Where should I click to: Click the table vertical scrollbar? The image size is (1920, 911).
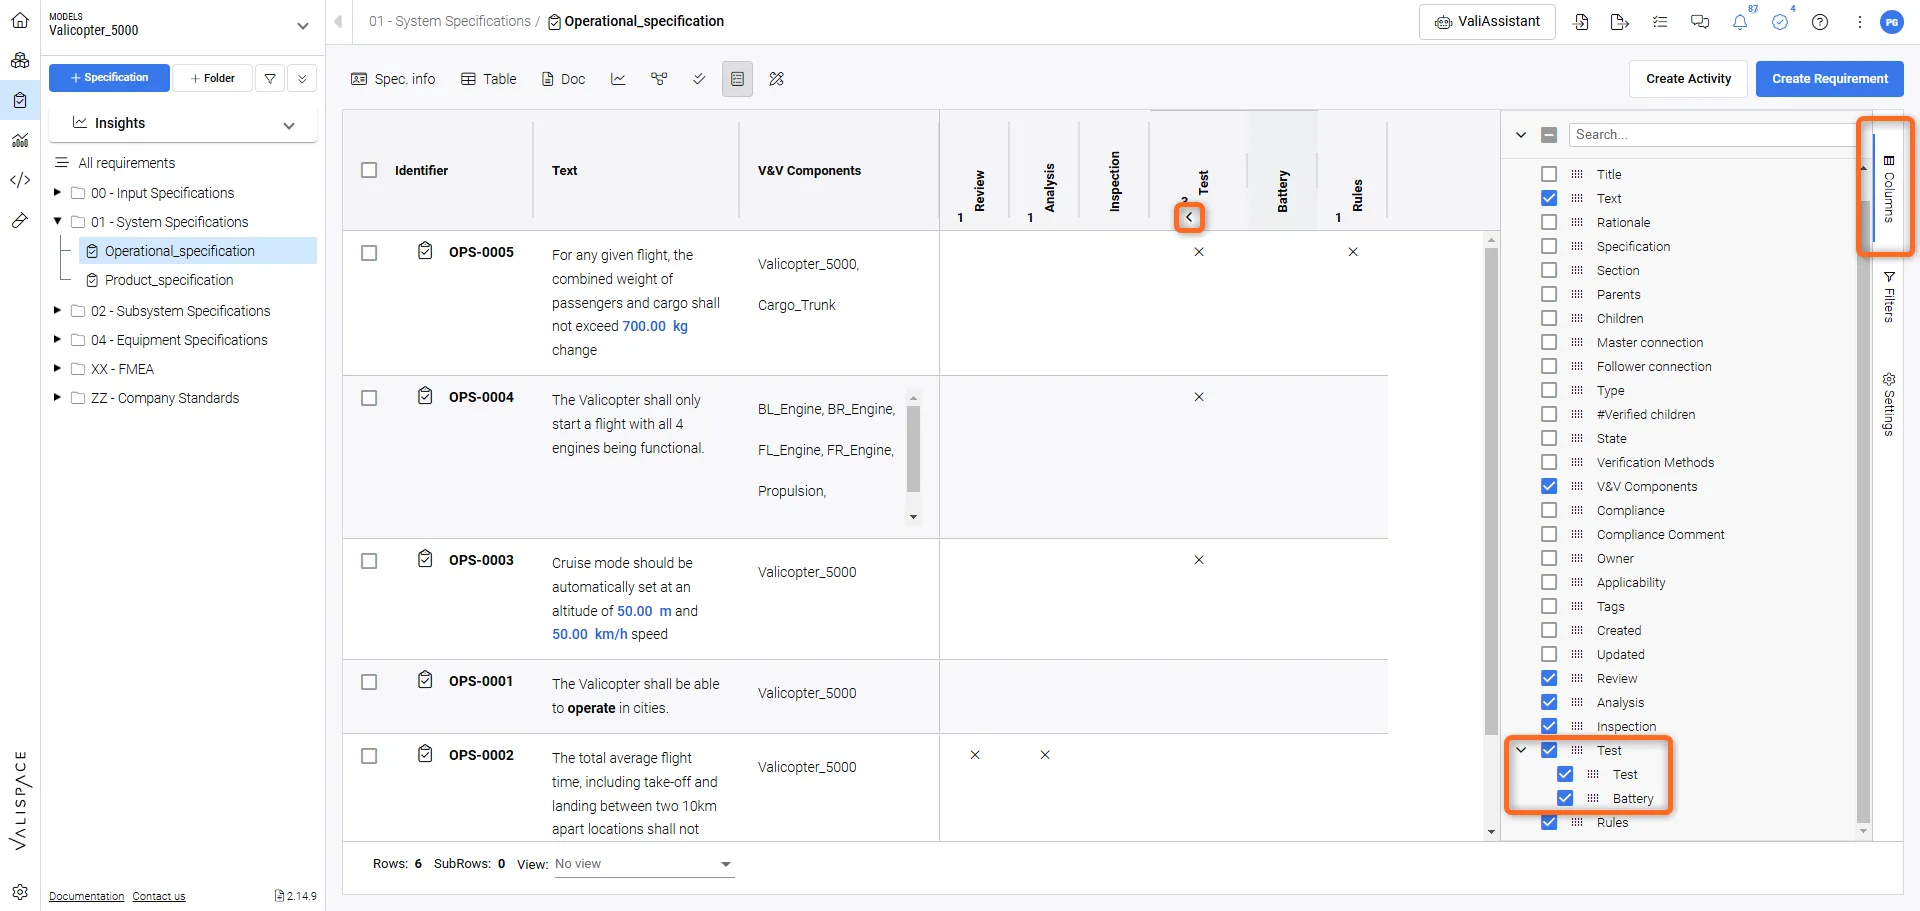[1491, 490]
